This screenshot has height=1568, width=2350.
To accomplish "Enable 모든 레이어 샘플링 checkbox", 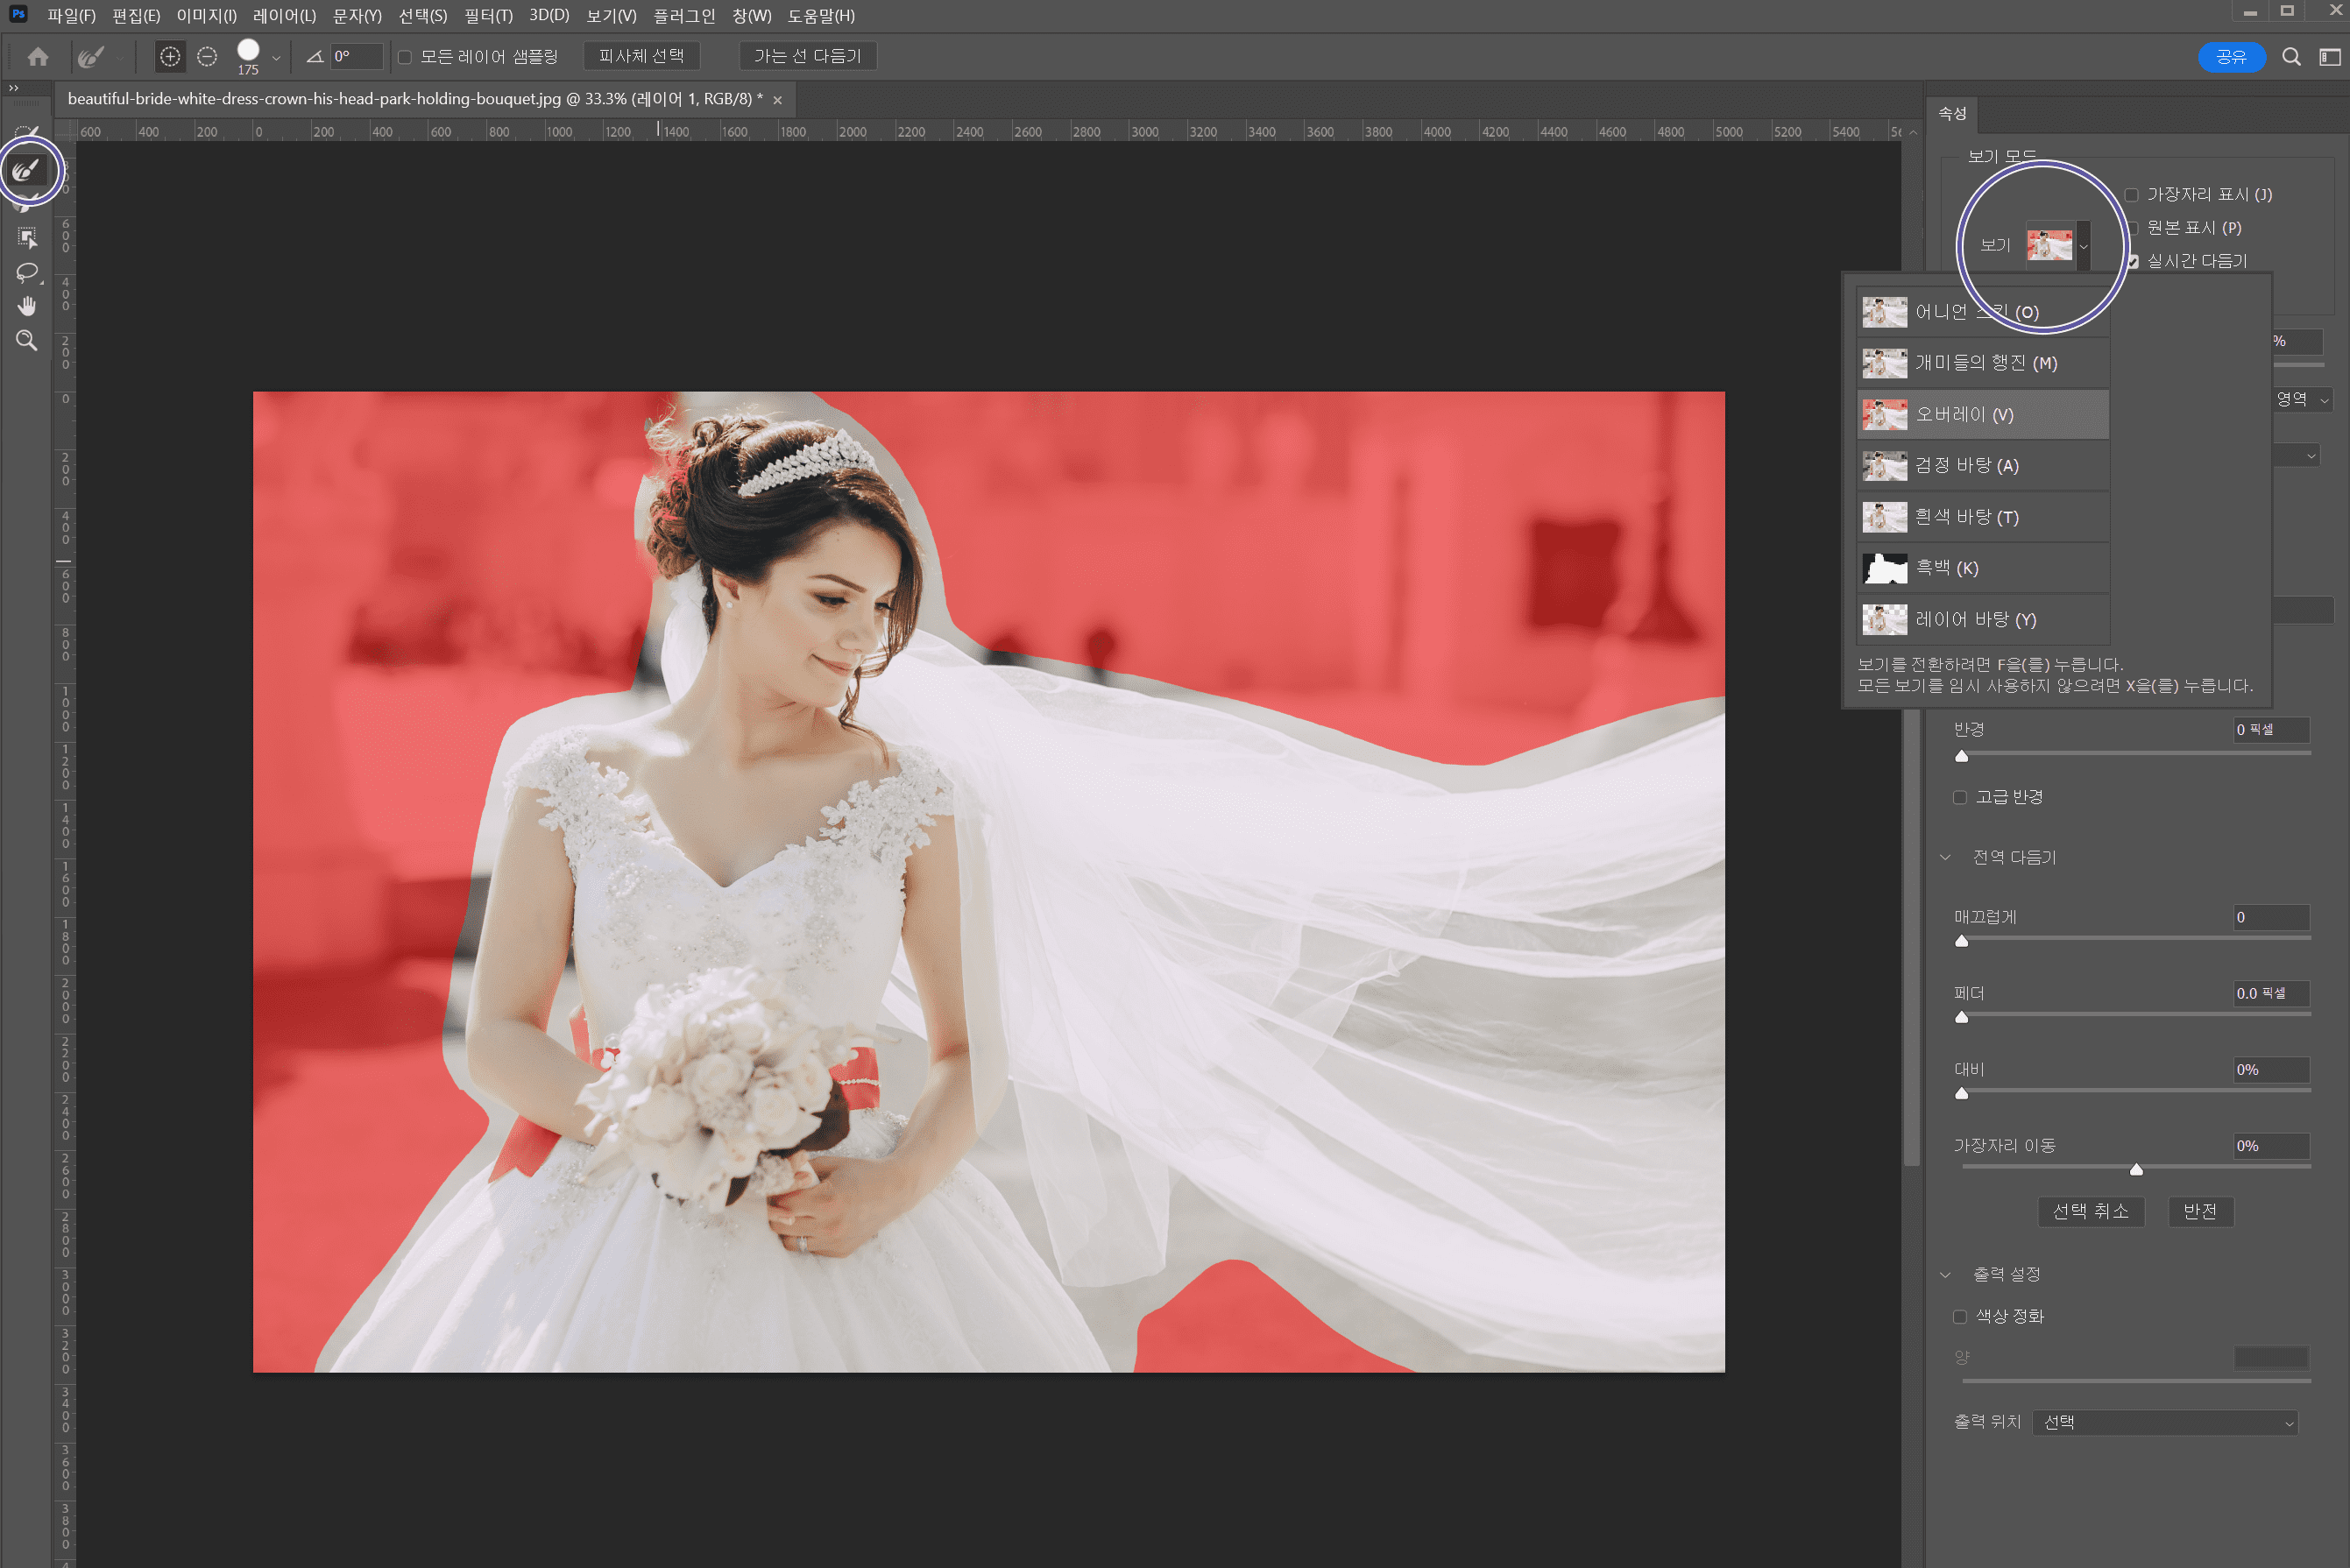I will click(x=405, y=57).
